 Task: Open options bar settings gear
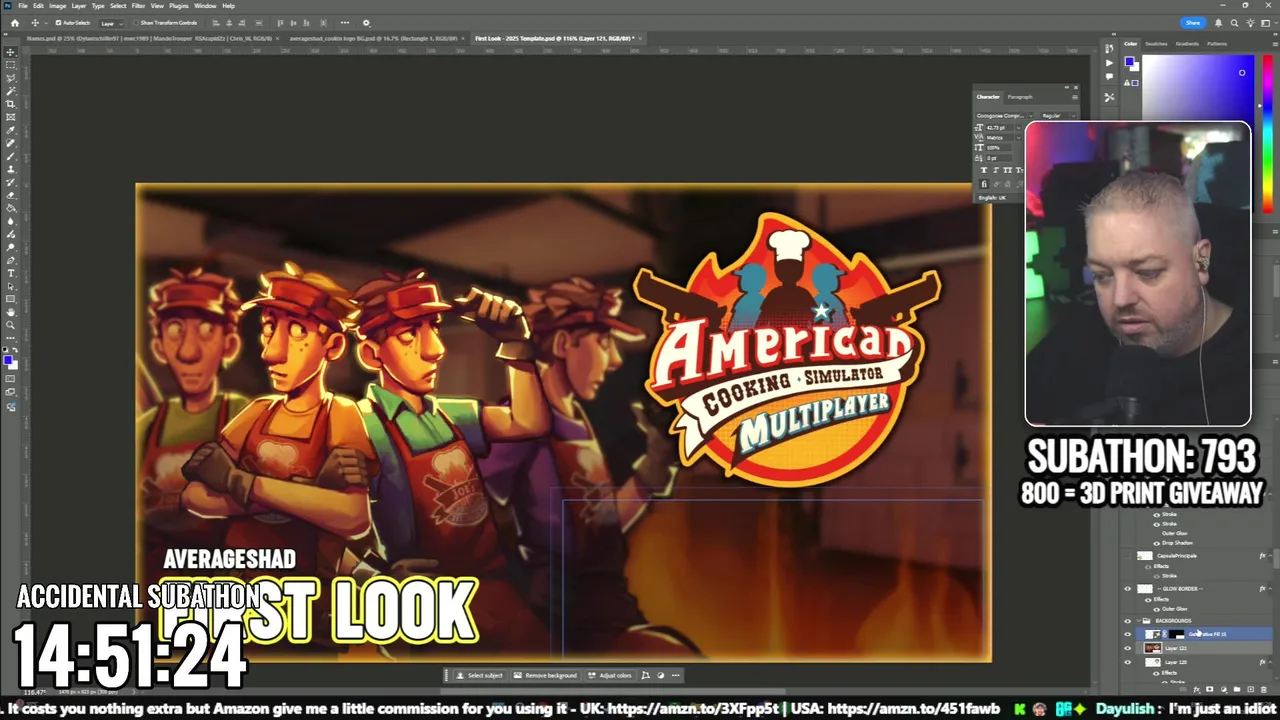point(366,23)
